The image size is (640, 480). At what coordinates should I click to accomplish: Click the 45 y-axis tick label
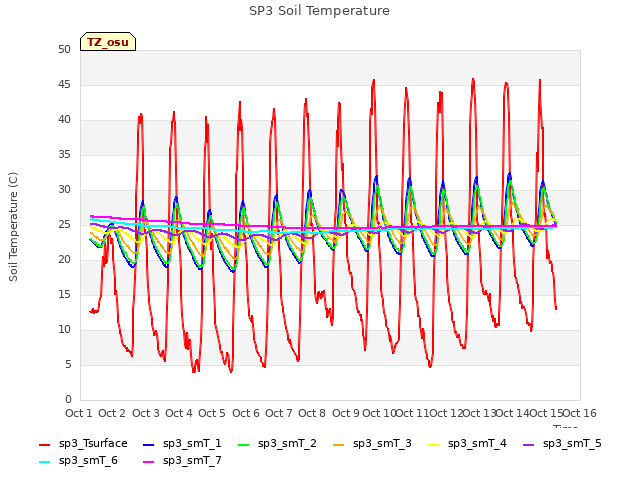tap(64, 84)
